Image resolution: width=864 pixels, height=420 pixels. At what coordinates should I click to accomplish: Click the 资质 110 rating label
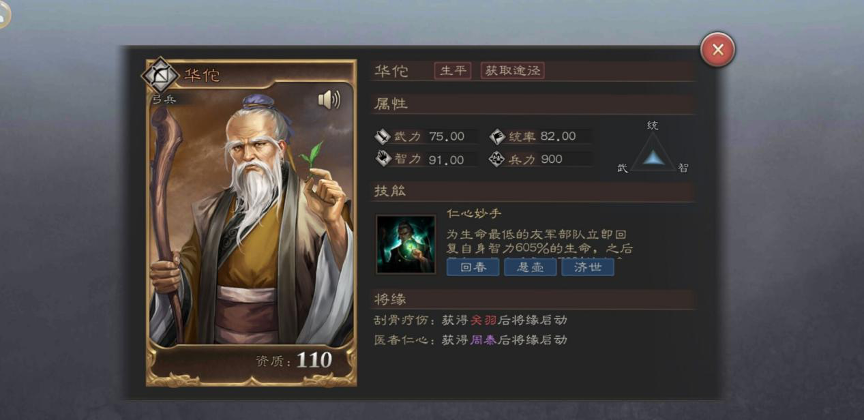[x=294, y=360]
